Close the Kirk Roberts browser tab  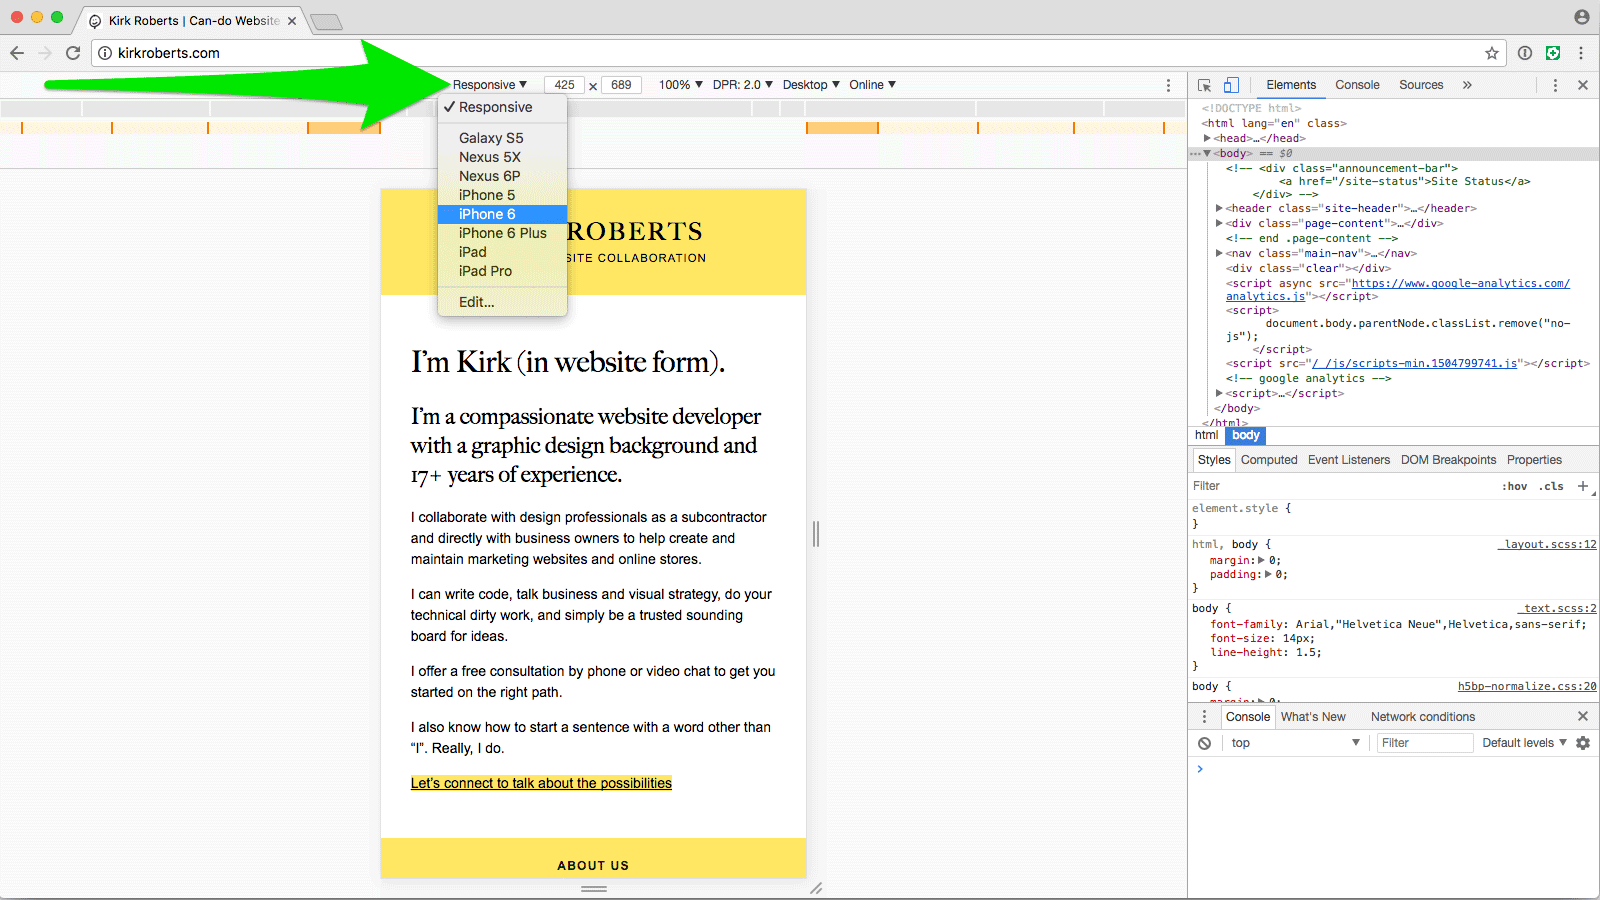click(x=292, y=21)
